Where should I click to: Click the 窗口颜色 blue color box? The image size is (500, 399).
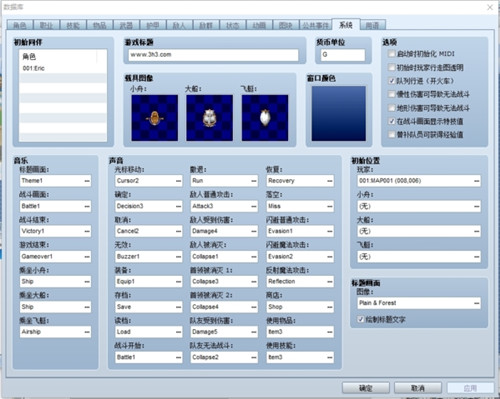339,113
